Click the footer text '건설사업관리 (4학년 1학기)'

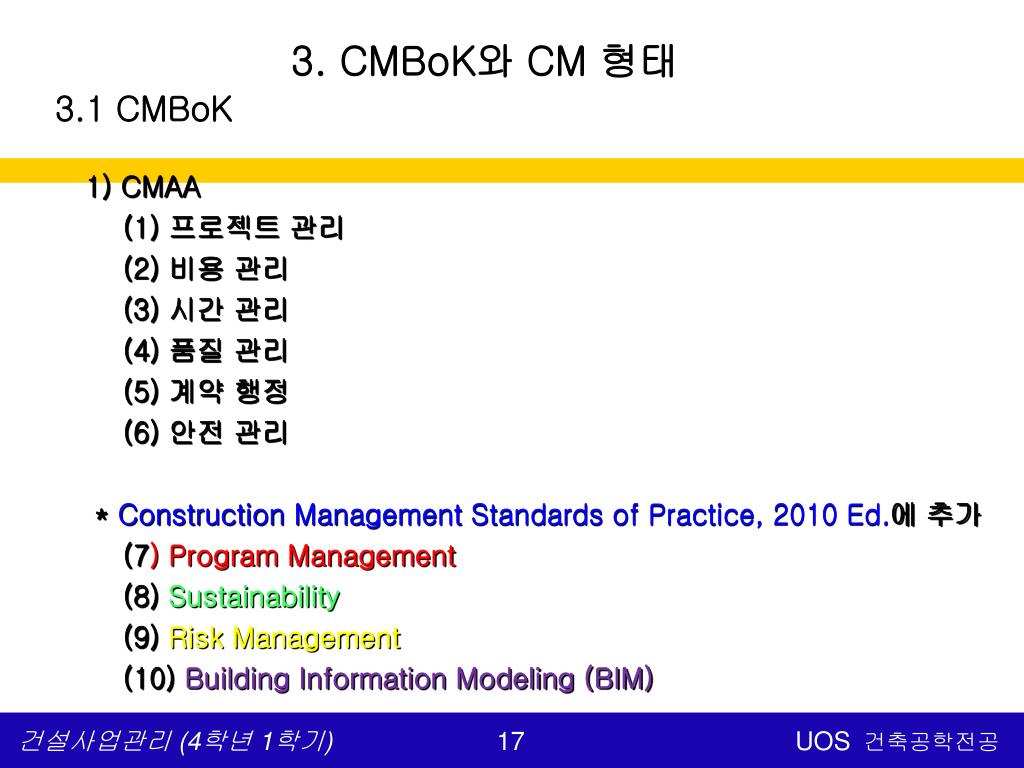tap(176, 741)
